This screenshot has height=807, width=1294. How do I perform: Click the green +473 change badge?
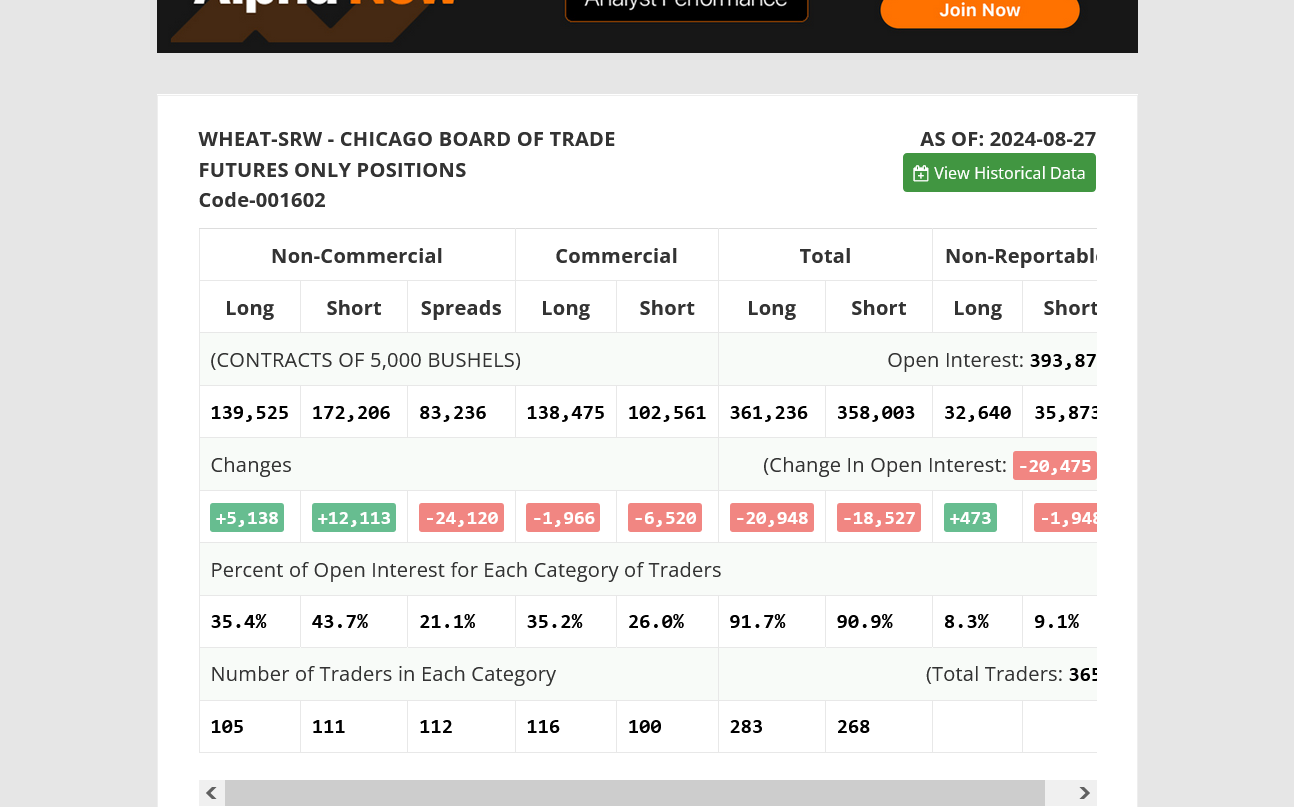[970, 518]
